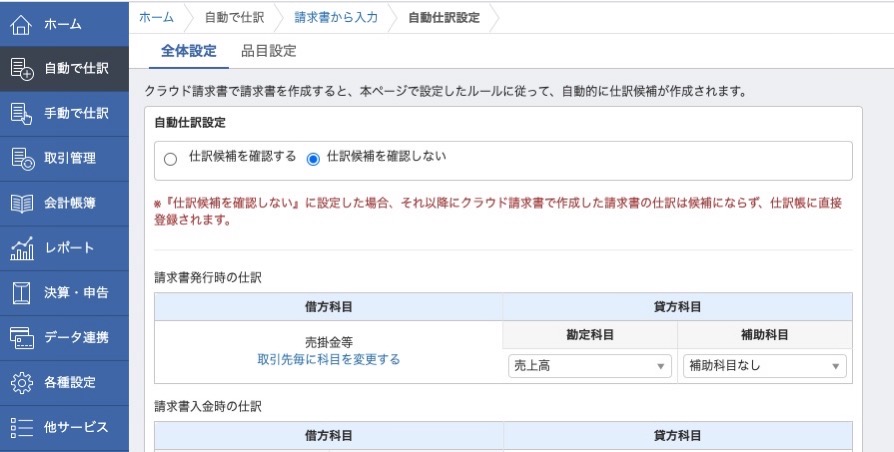
Task: Expand the 補助科目なし dropdown
Action: coord(765,366)
